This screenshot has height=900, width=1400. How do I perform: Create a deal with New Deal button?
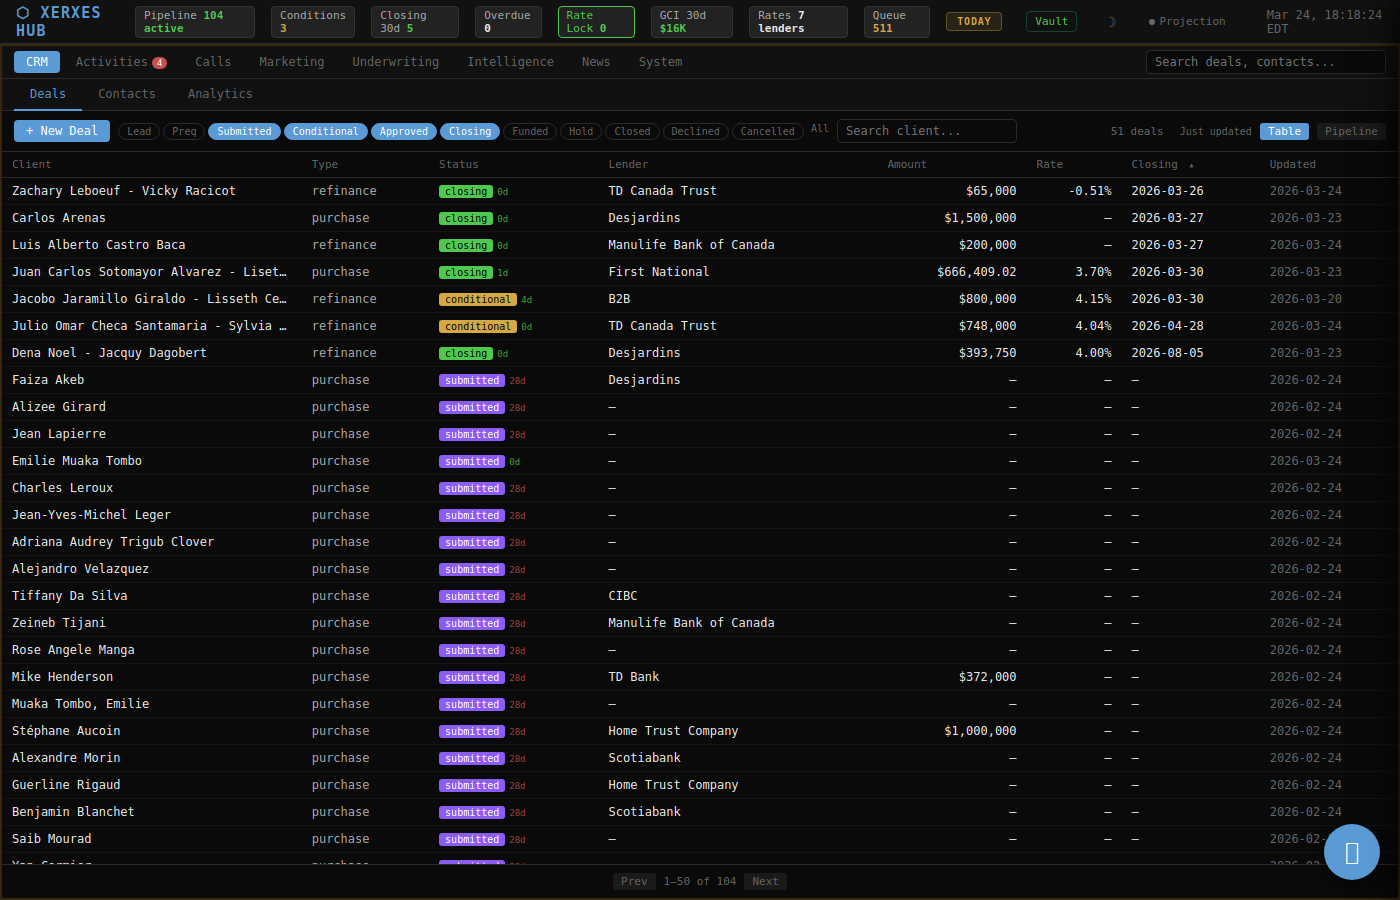tap(62, 131)
